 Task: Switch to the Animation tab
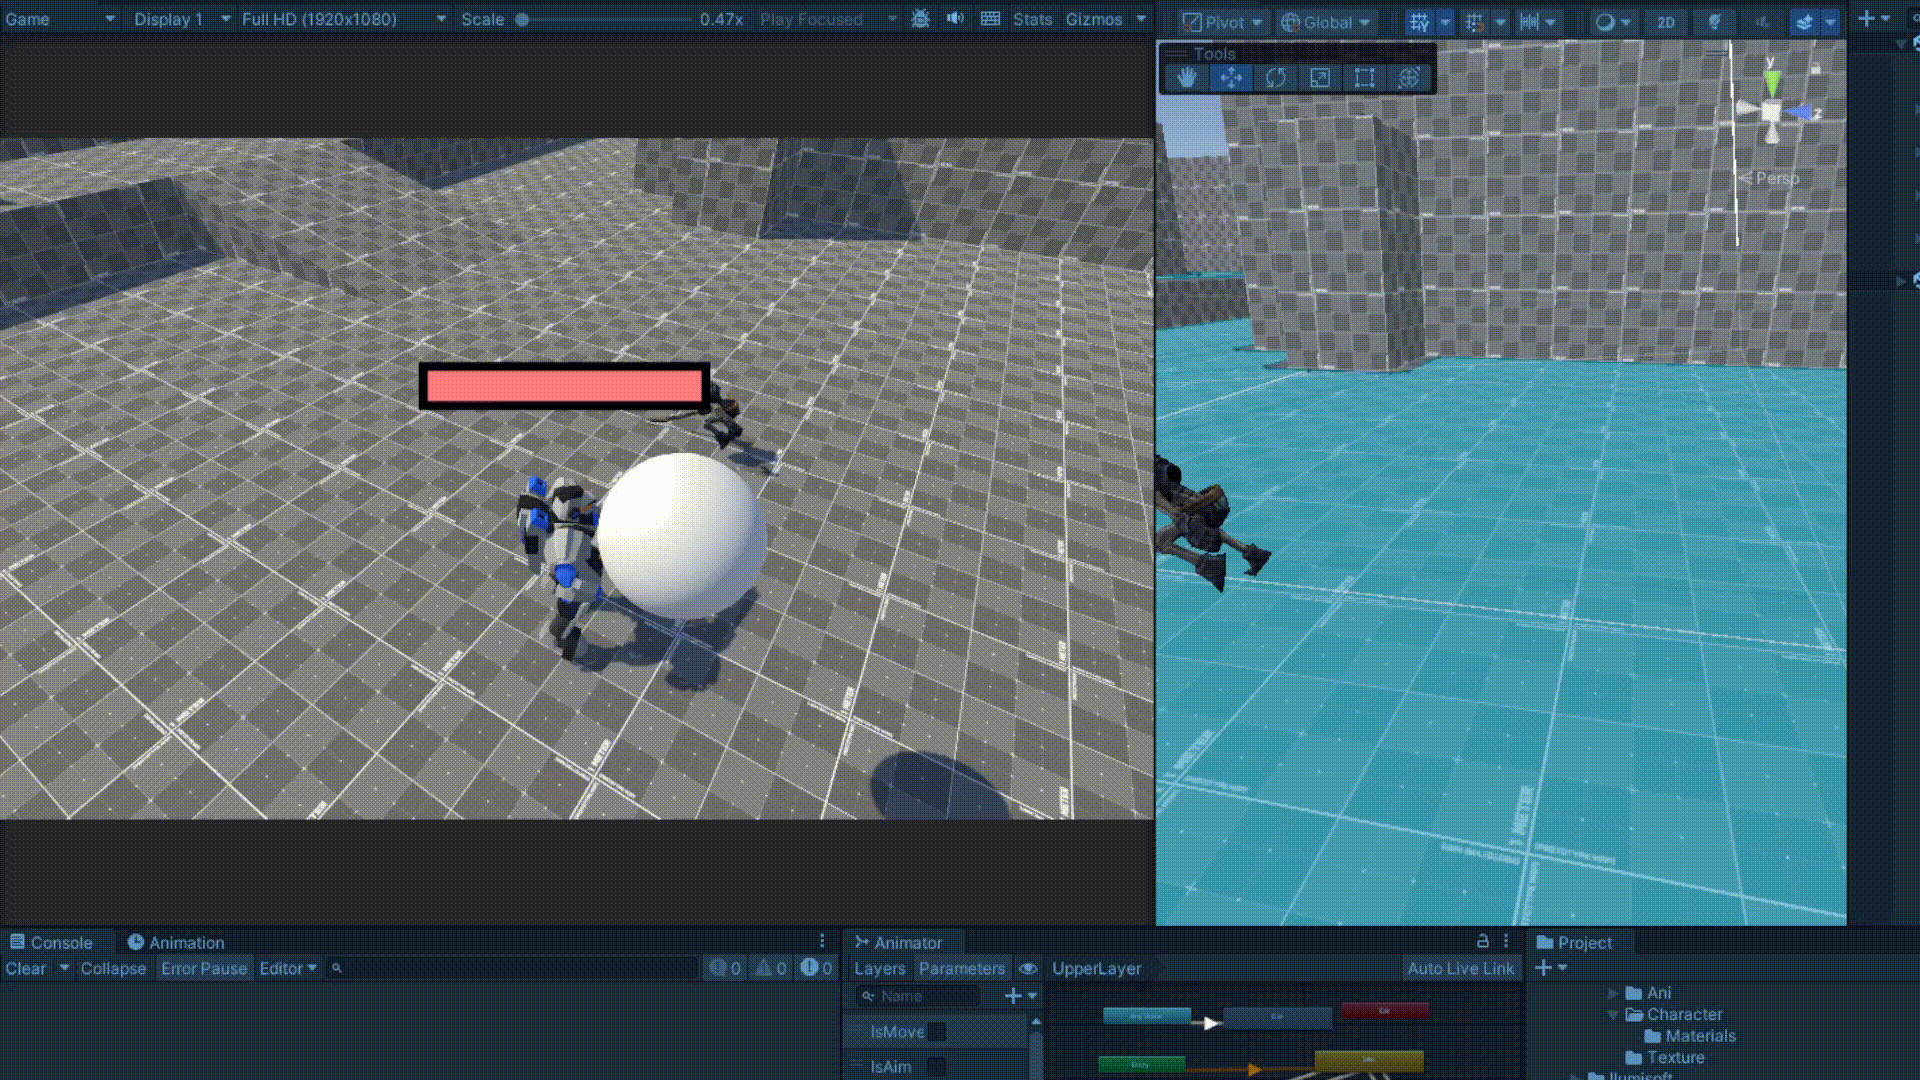(176, 942)
